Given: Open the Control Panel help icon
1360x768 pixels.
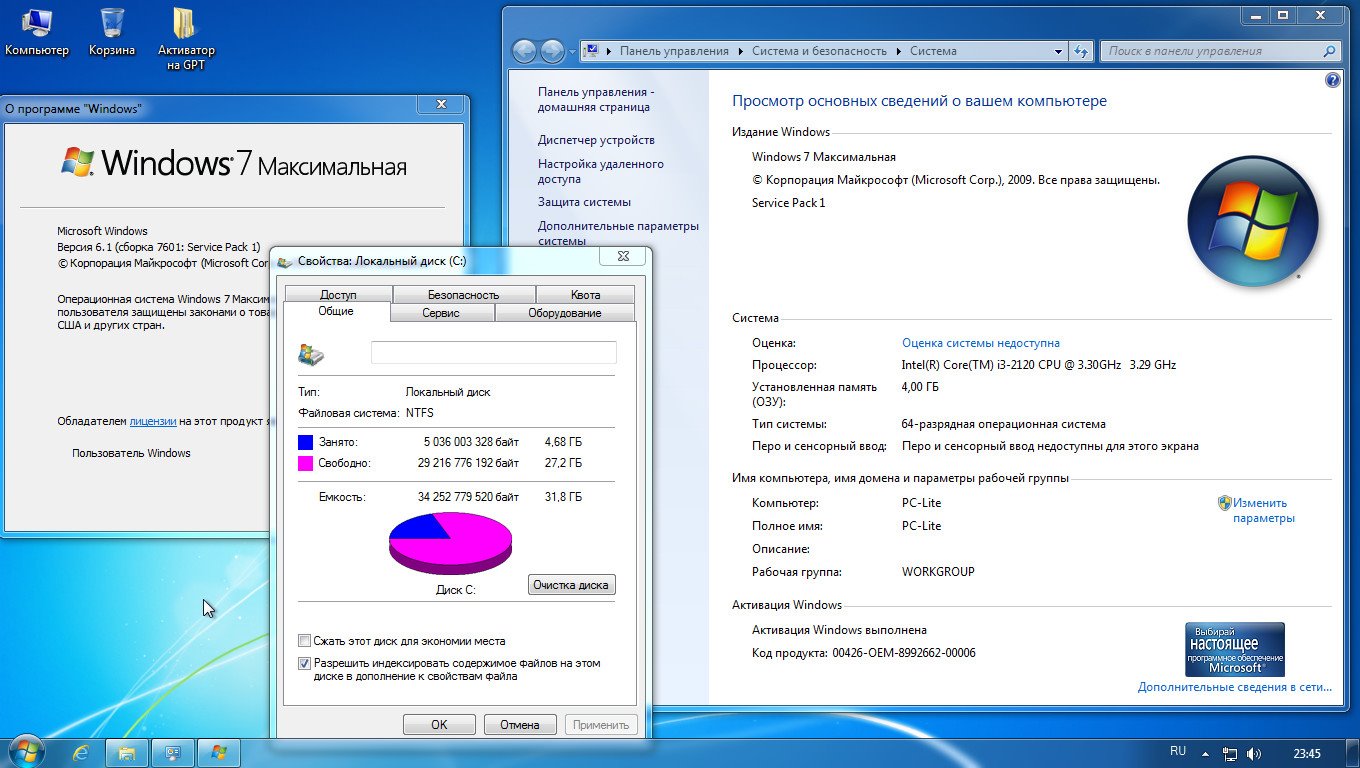Looking at the screenshot, I should (x=1332, y=81).
